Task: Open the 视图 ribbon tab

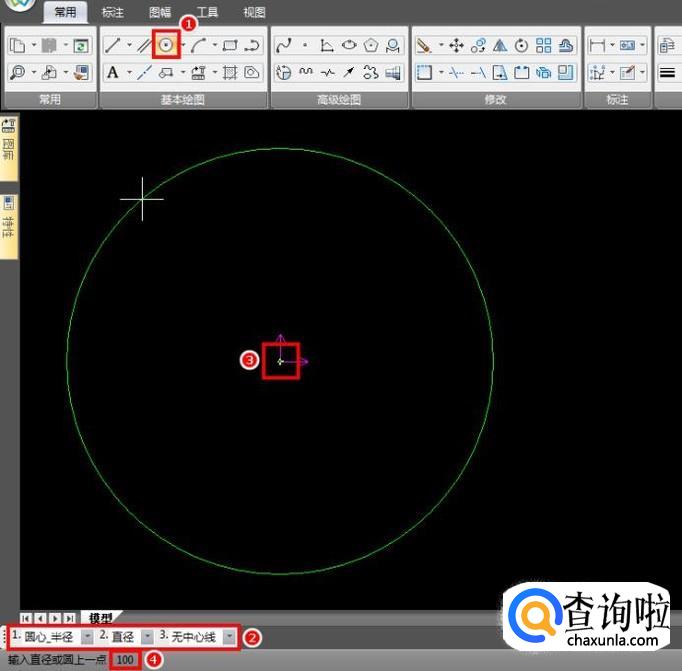Action: click(254, 13)
